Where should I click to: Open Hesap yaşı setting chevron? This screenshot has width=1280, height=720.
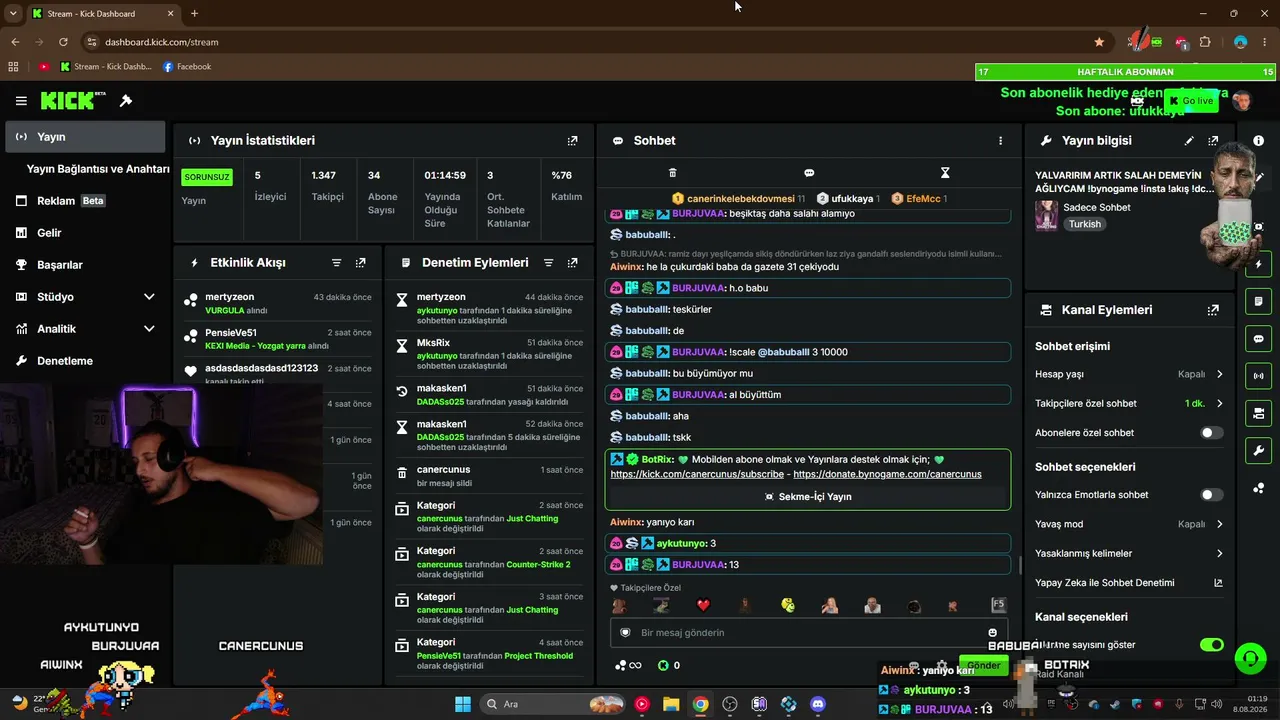tap(1219, 374)
